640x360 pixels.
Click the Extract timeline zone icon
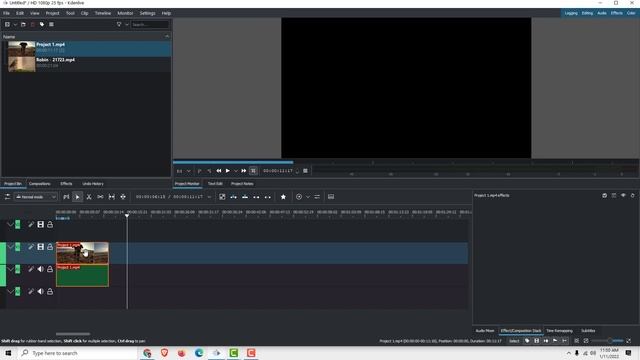pos(256,197)
